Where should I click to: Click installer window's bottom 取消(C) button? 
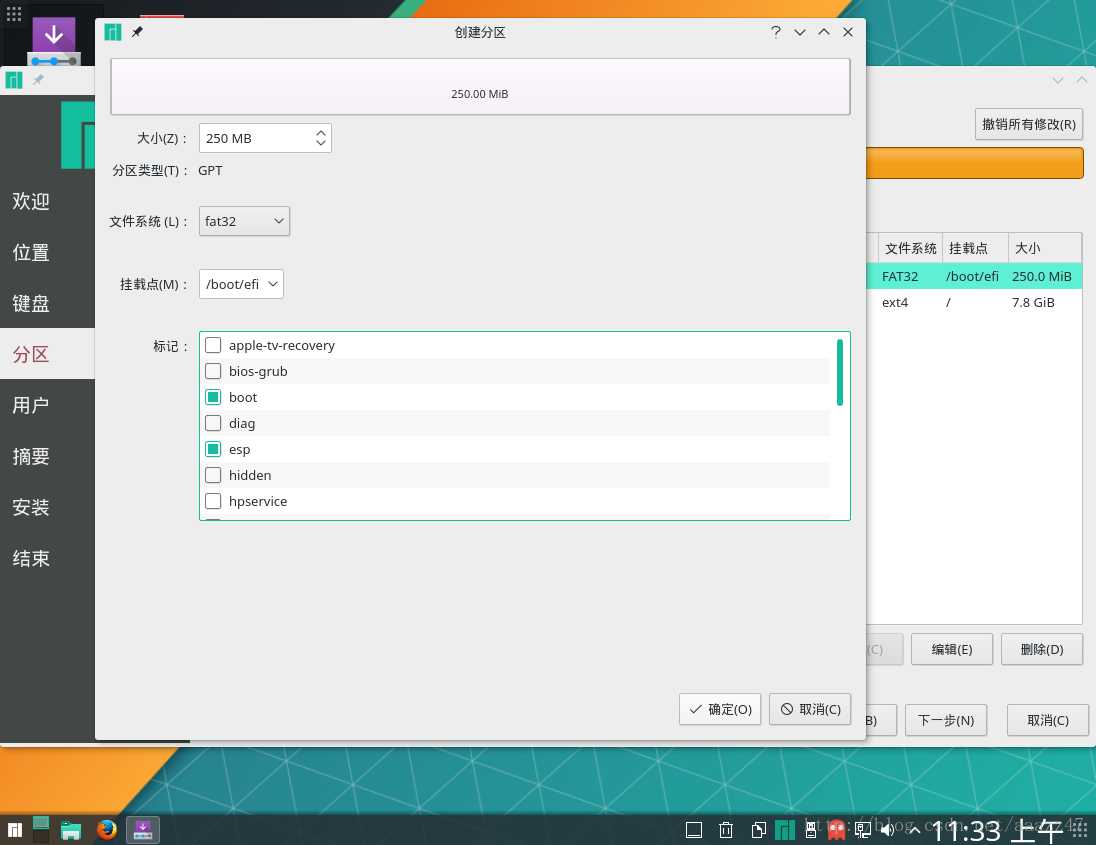pos(1048,720)
